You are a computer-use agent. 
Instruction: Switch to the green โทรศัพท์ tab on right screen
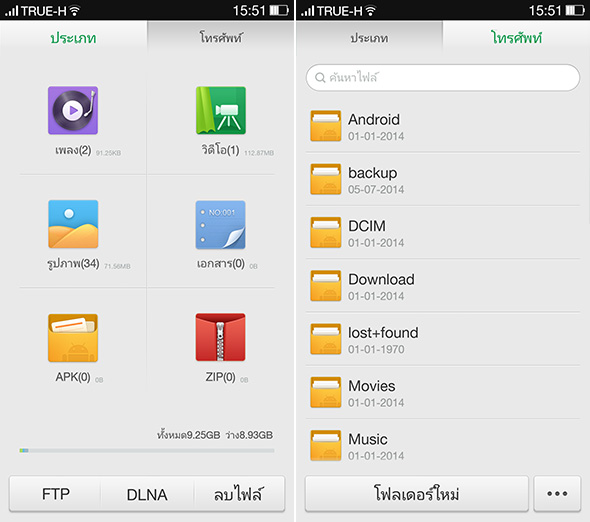pyautogui.click(x=516, y=38)
